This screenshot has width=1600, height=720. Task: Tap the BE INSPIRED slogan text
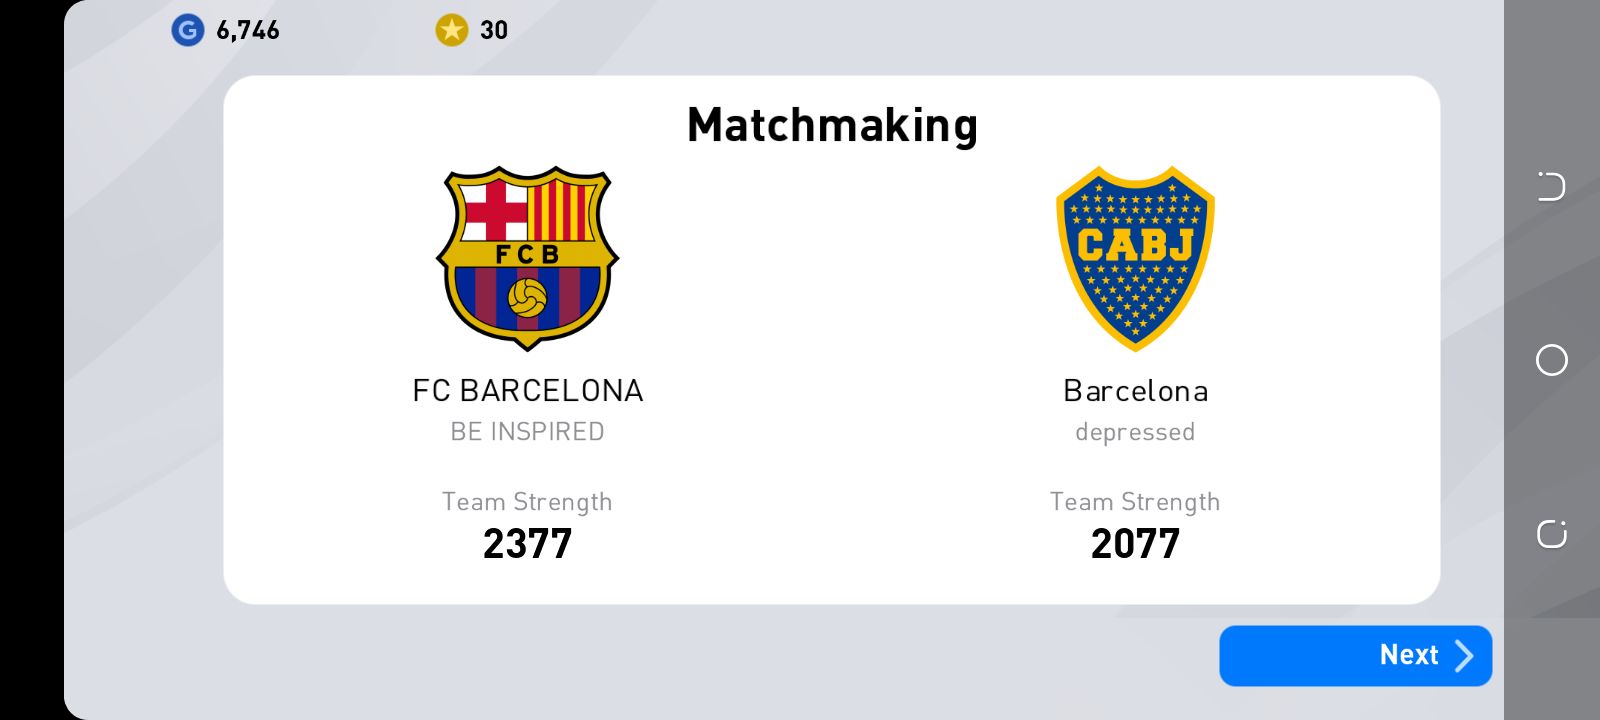click(x=527, y=432)
